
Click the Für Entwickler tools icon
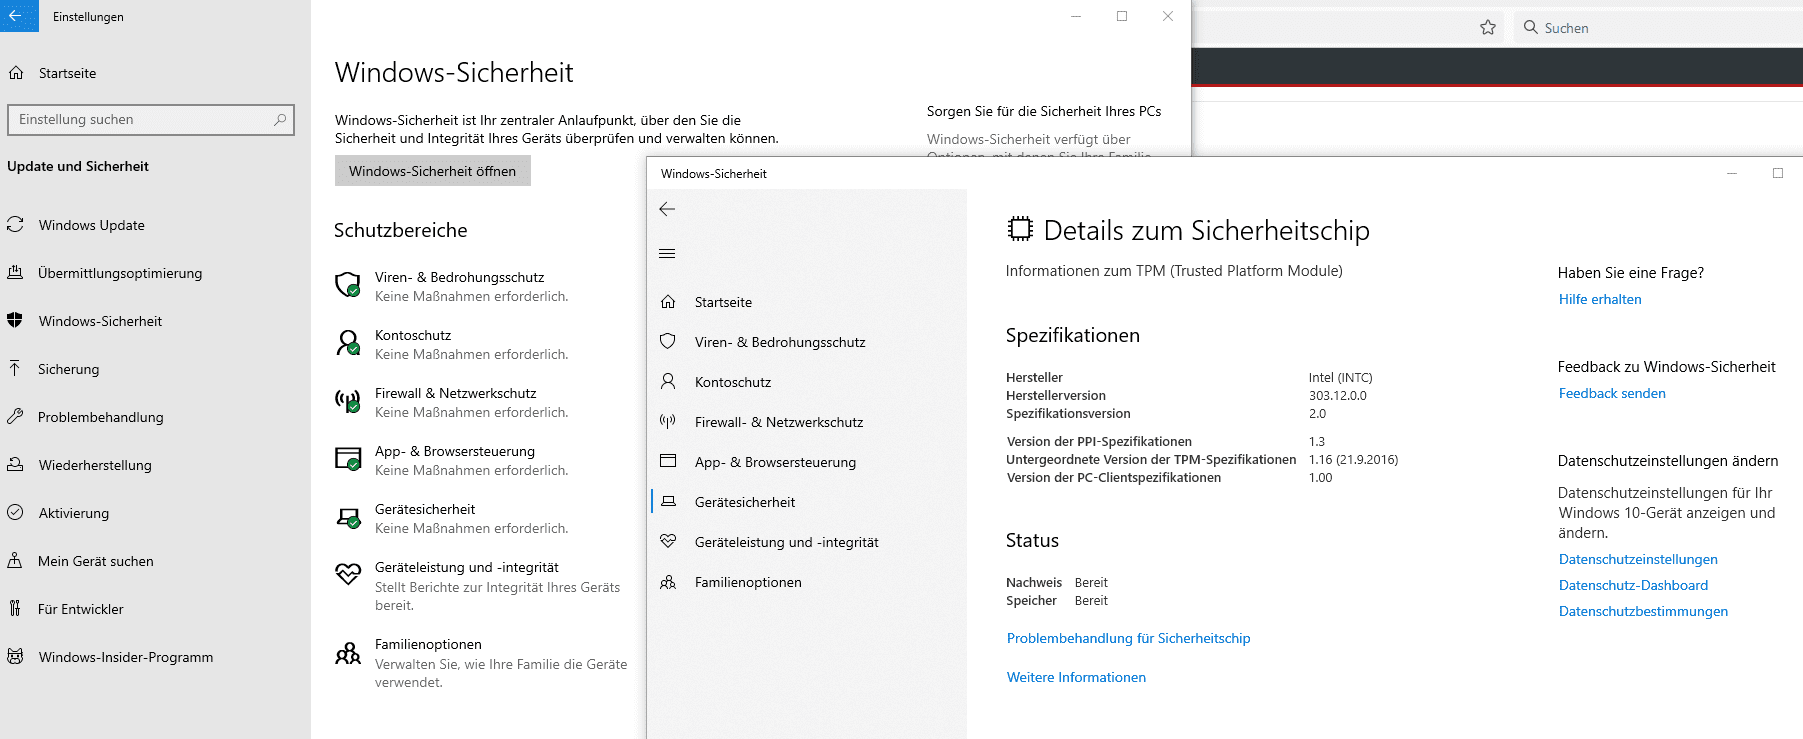[15, 609]
